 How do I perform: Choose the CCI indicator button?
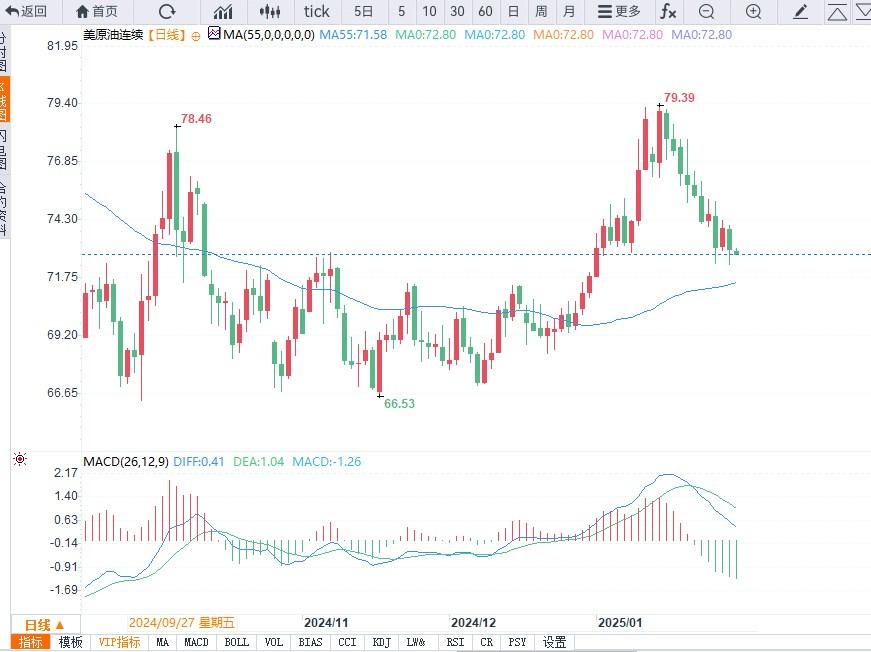coord(347,643)
